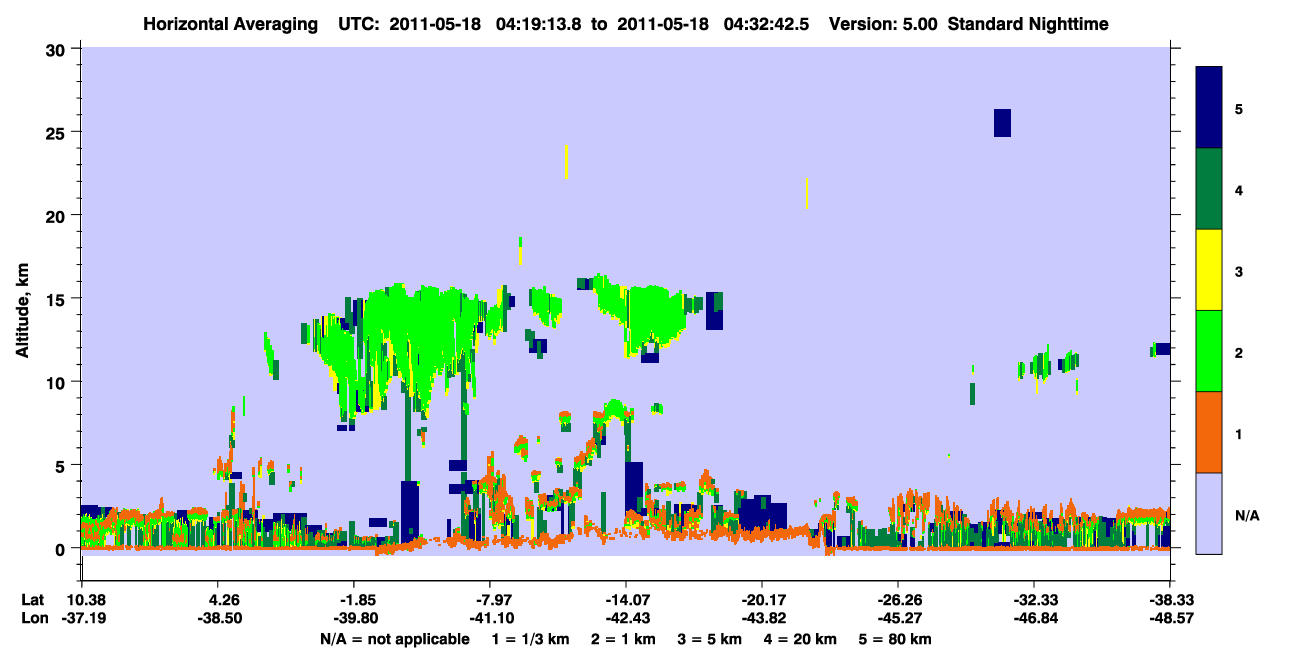
Task: Click the dark blue level 5 color swatch
Action: click(x=1209, y=107)
